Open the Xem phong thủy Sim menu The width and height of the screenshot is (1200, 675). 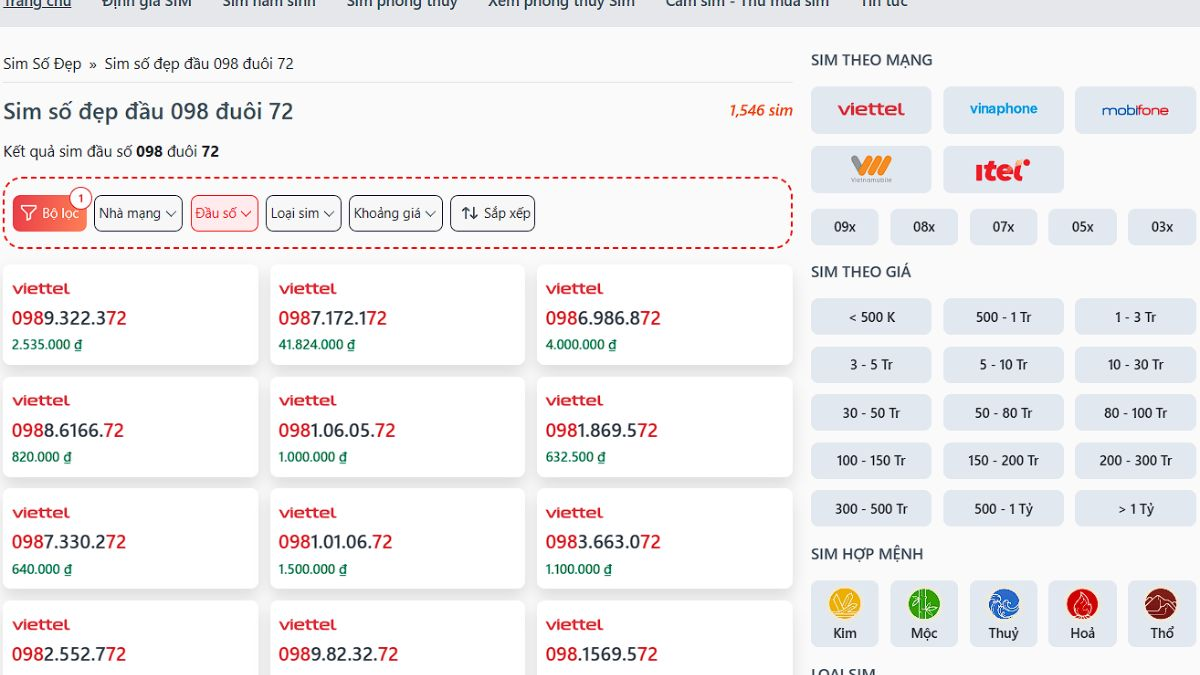[561, 4]
